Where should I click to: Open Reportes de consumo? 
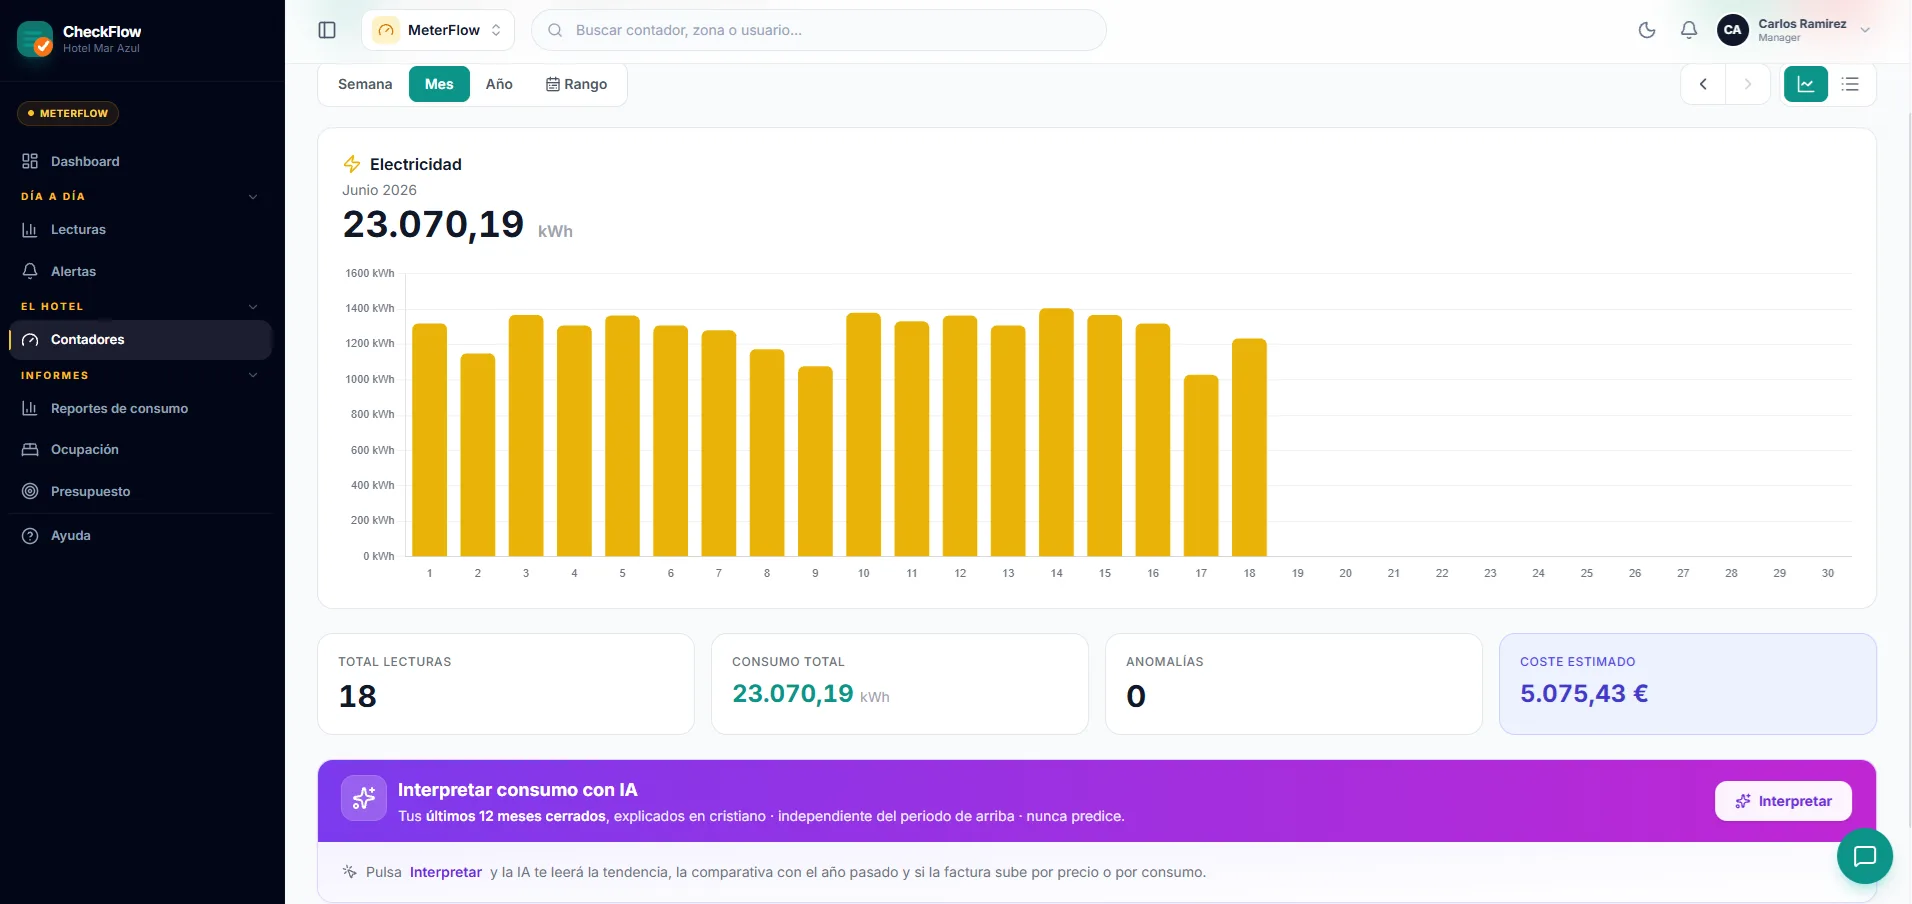coord(140,408)
